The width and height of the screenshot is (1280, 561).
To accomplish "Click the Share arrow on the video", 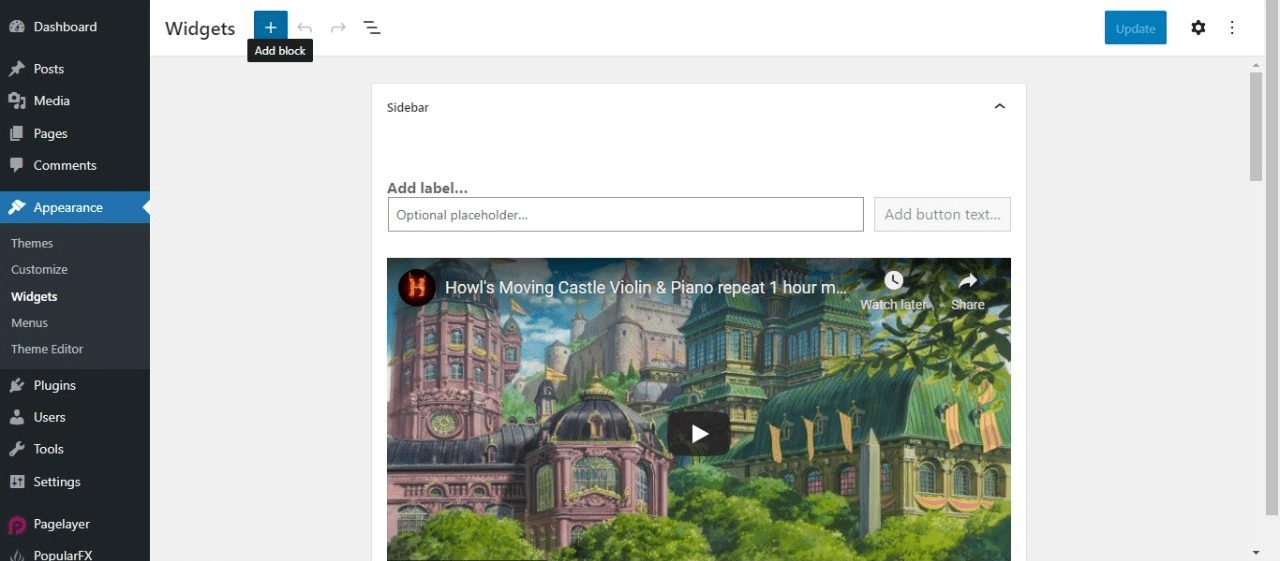I will (968, 280).
